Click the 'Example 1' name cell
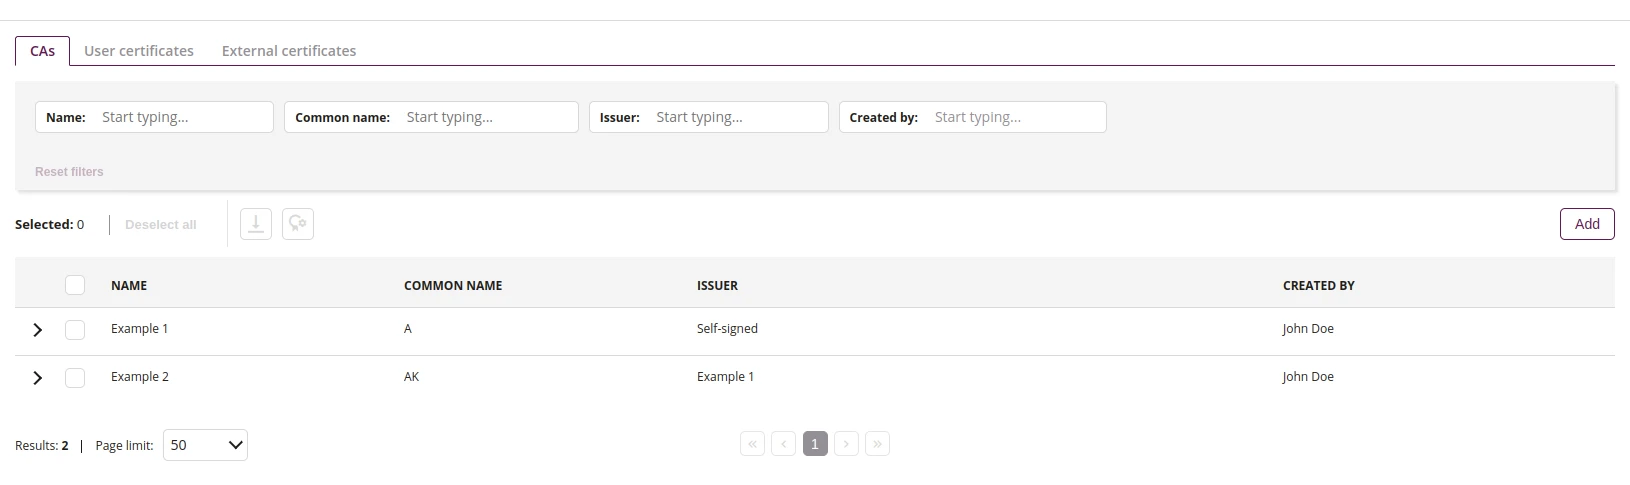1630x485 pixels. [x=139, y=329]
